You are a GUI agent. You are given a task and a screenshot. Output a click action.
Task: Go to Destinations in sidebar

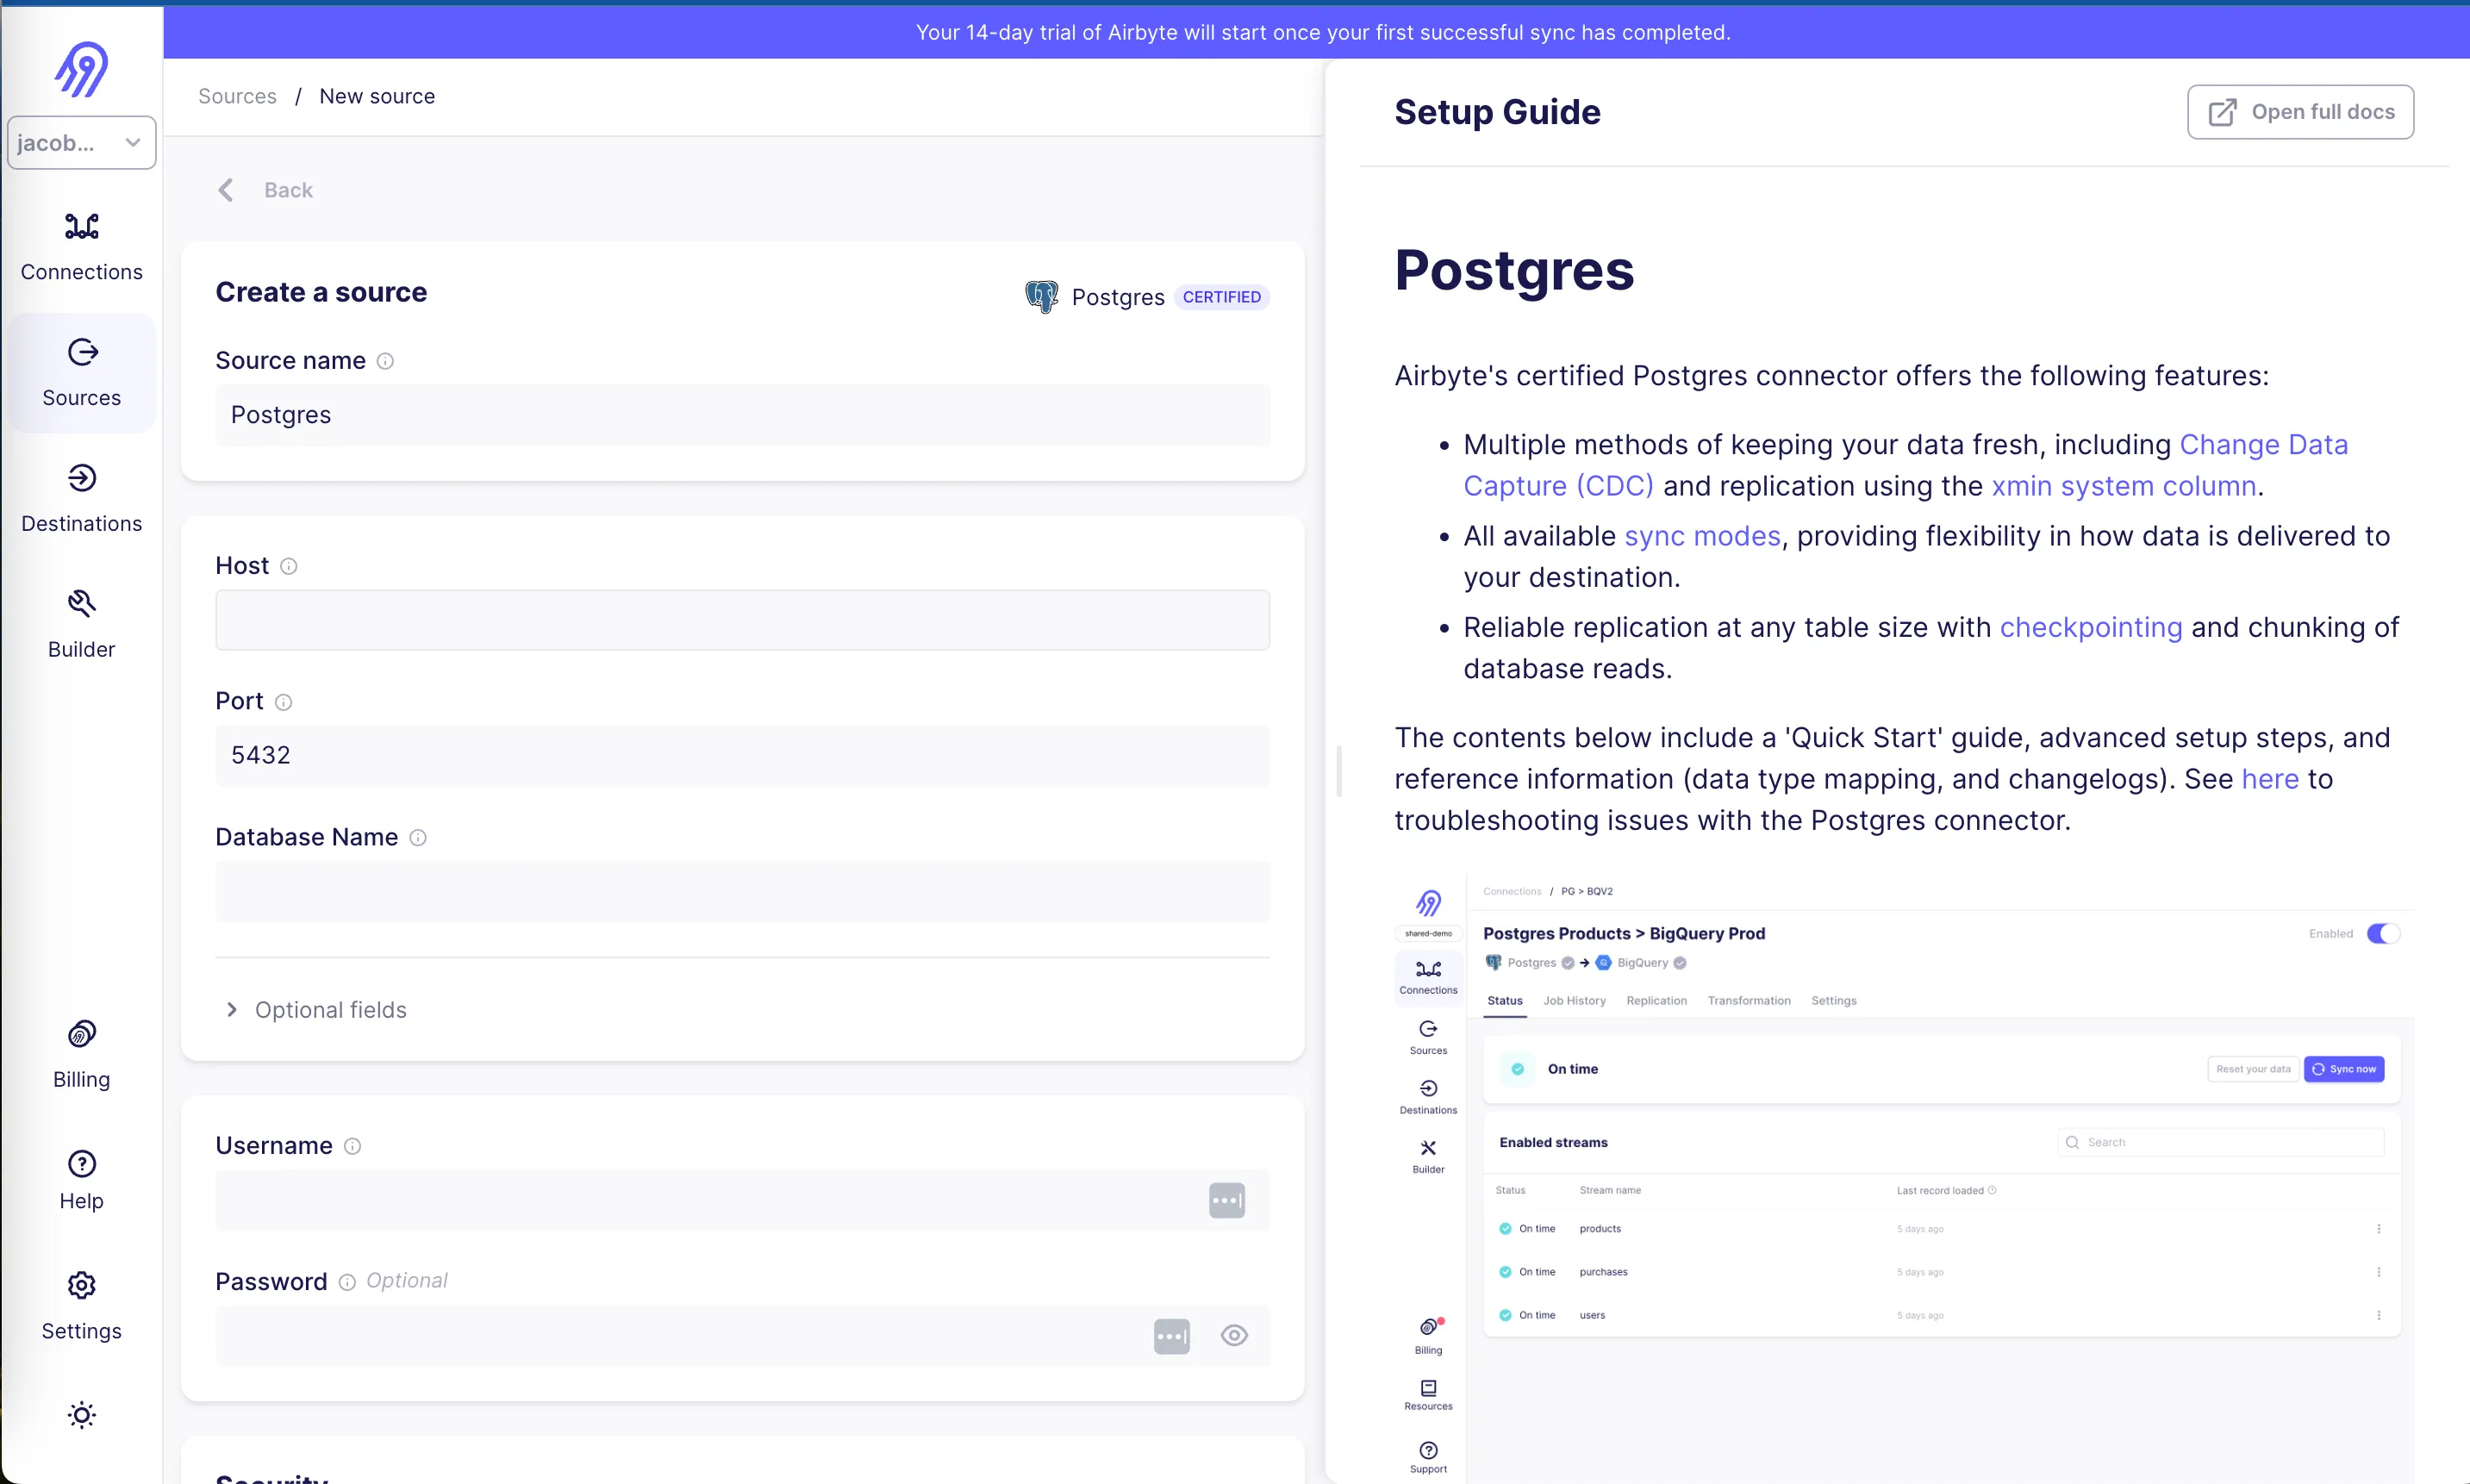tap(81, 498)
